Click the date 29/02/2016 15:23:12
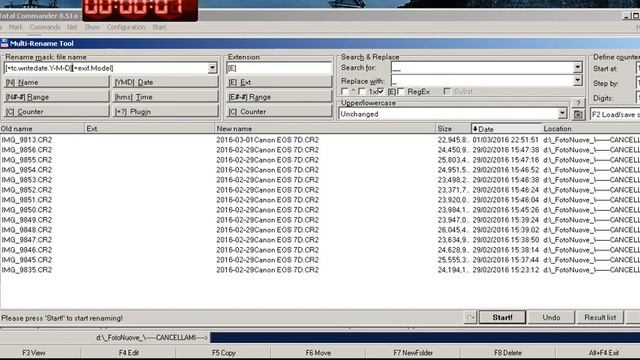Image resolution: width=640 pixels, height=360 pixels. 506,270
